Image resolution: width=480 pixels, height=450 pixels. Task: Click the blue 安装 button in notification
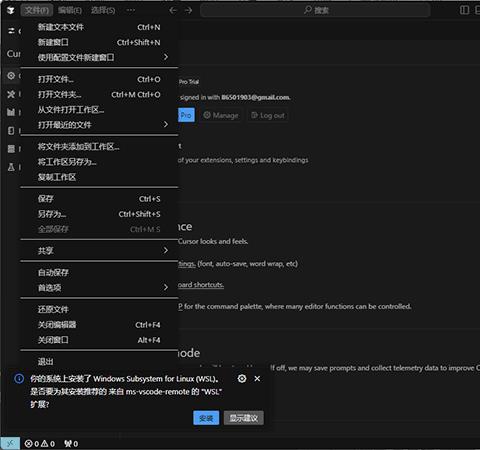pos(206,418)
